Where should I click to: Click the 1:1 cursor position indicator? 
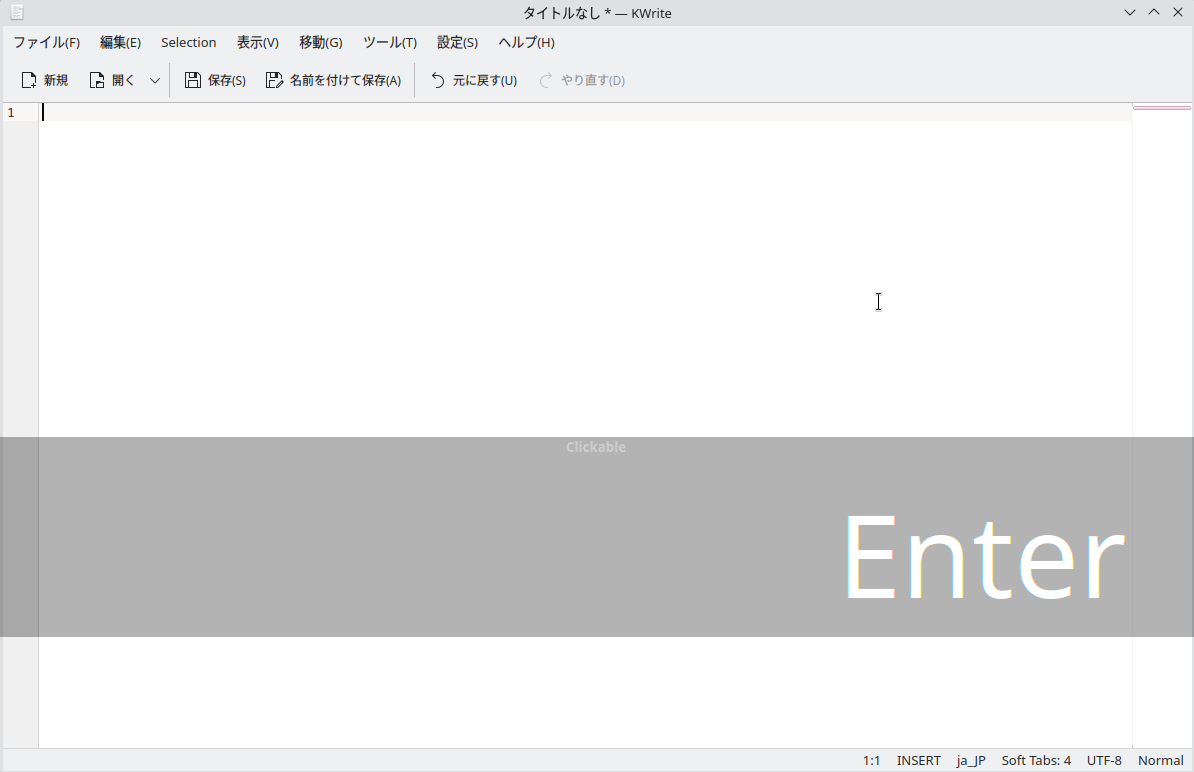click(871, 760)
